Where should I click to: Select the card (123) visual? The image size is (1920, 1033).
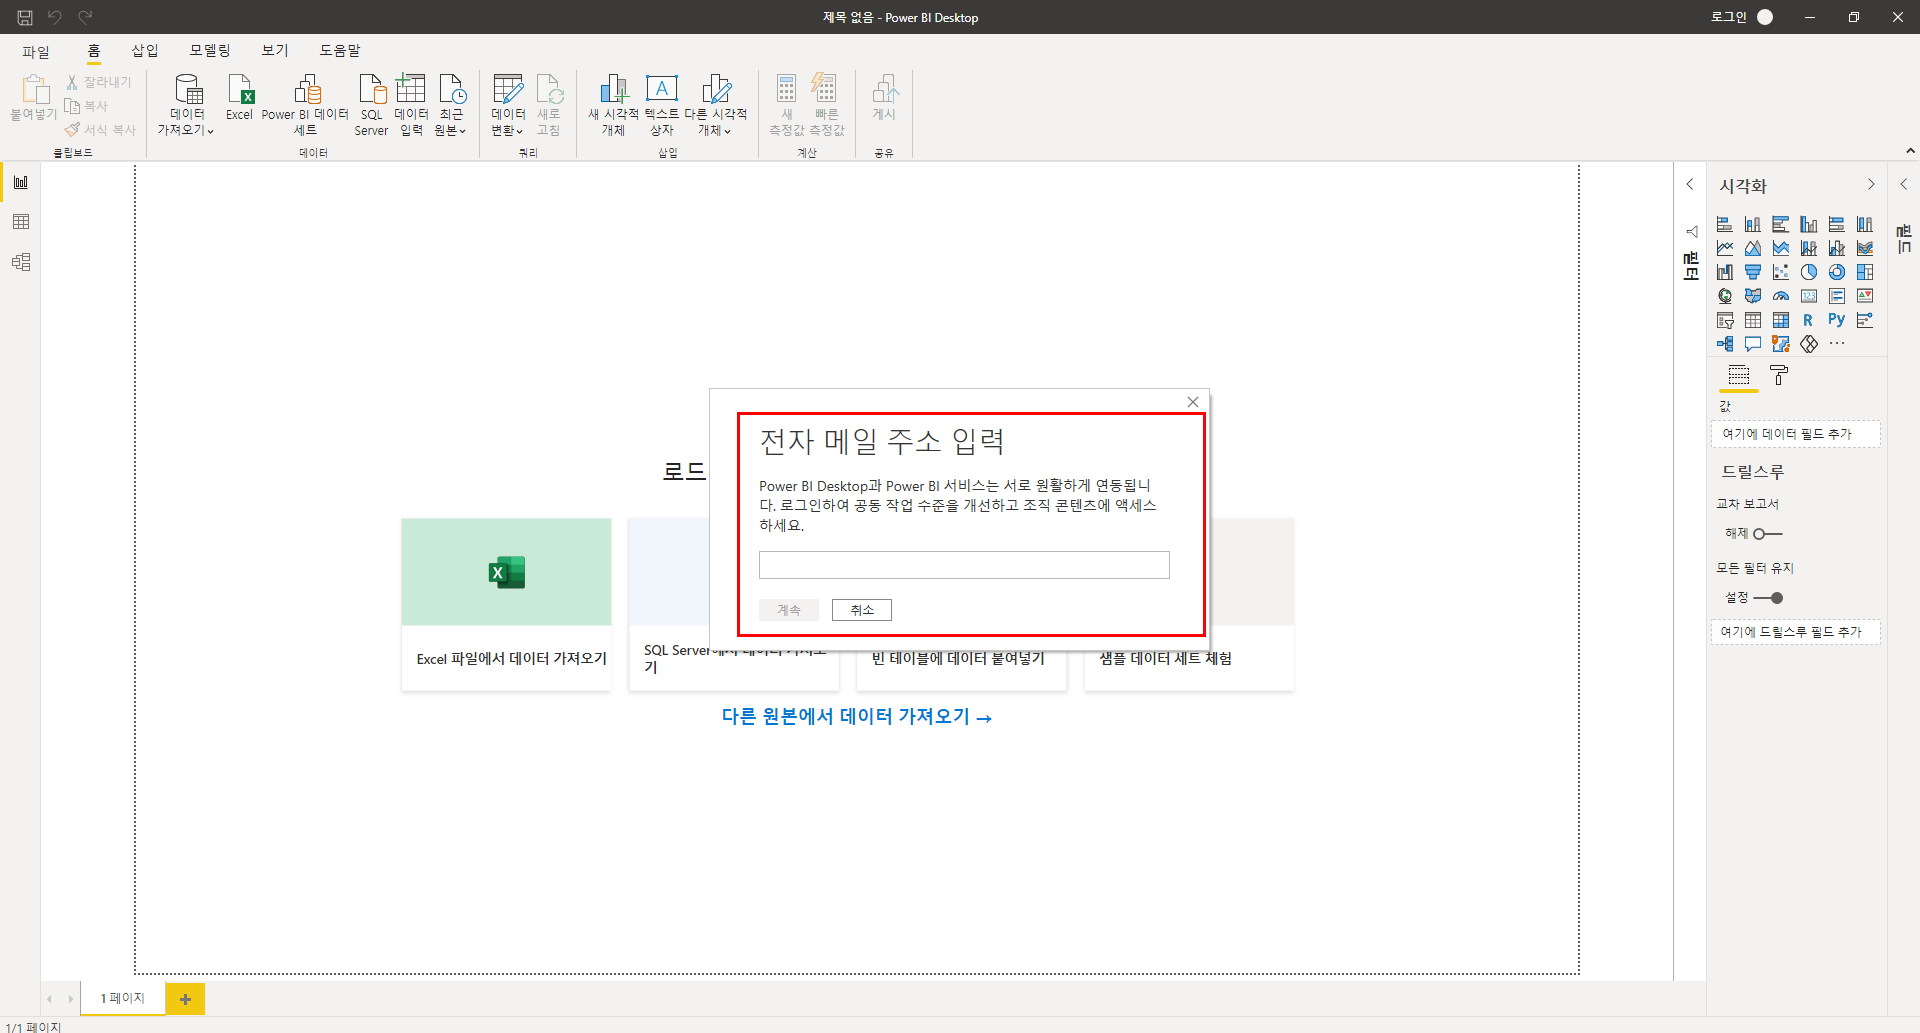(1809, 296)
